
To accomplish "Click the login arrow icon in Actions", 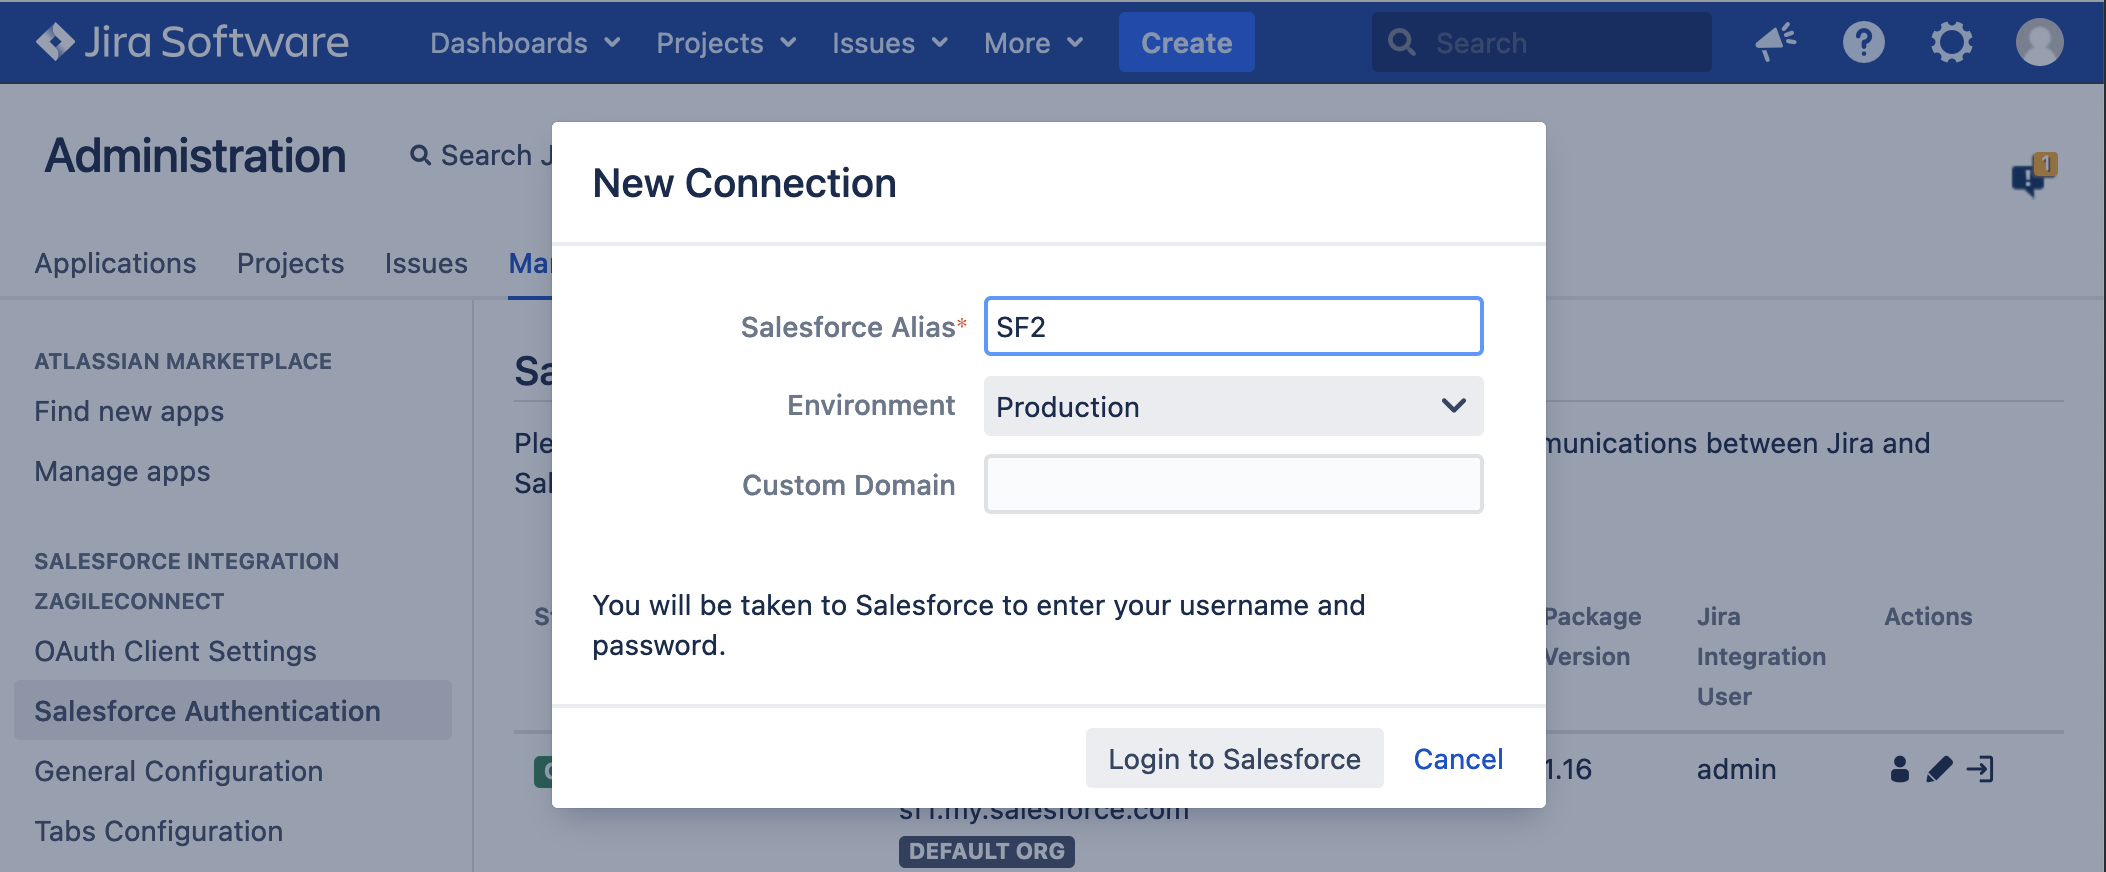I will coord(1980,769).
